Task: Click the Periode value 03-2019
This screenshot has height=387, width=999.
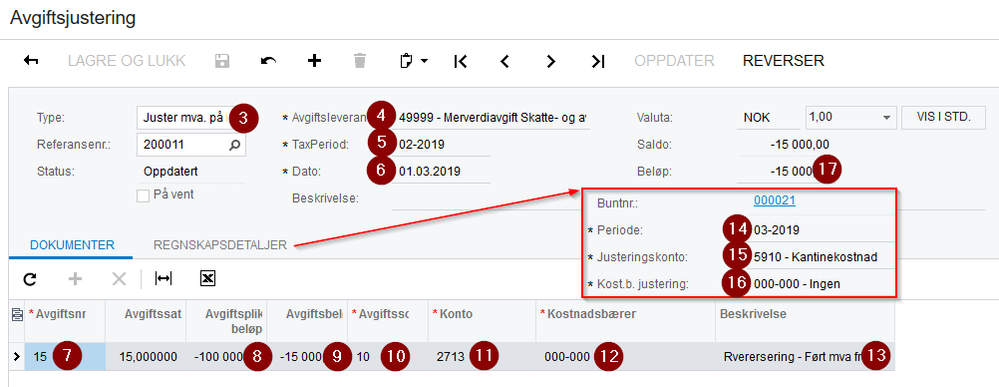Action: (776, 230)
